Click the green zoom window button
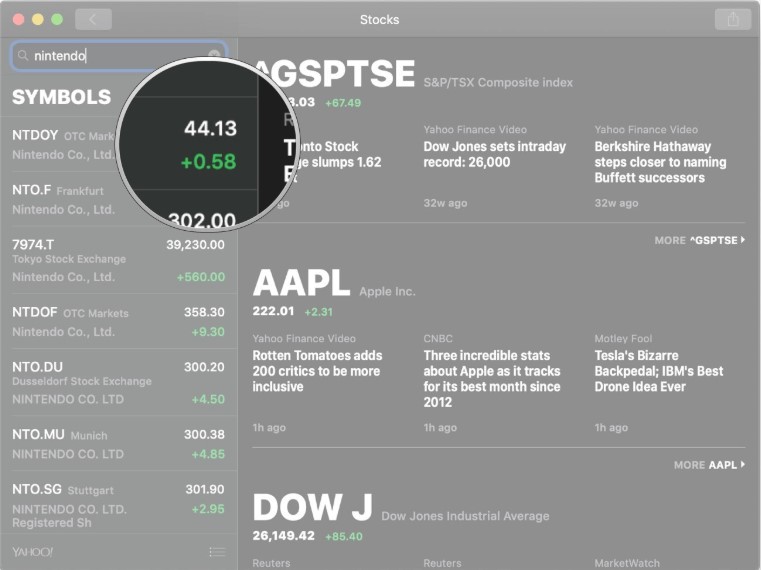Viewport: 761px width, 570px height. coord(57,19)
